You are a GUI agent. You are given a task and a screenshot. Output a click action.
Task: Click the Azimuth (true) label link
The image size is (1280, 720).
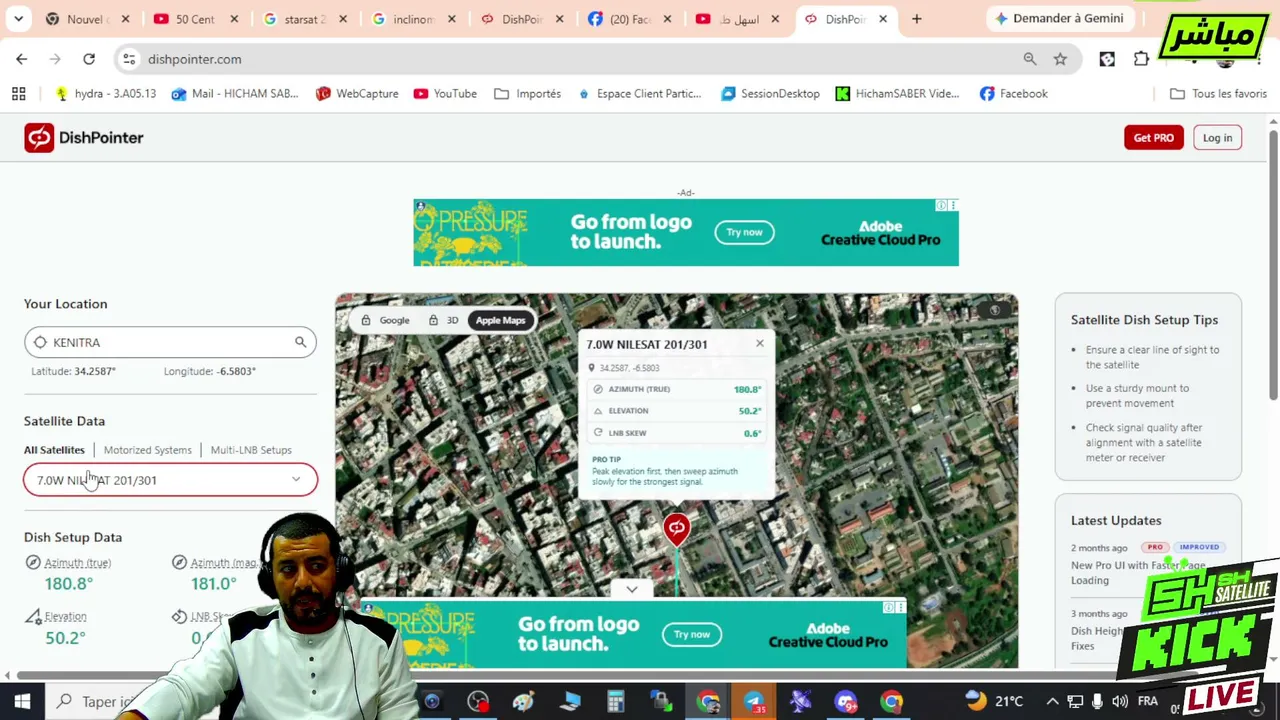click(78, 563)
